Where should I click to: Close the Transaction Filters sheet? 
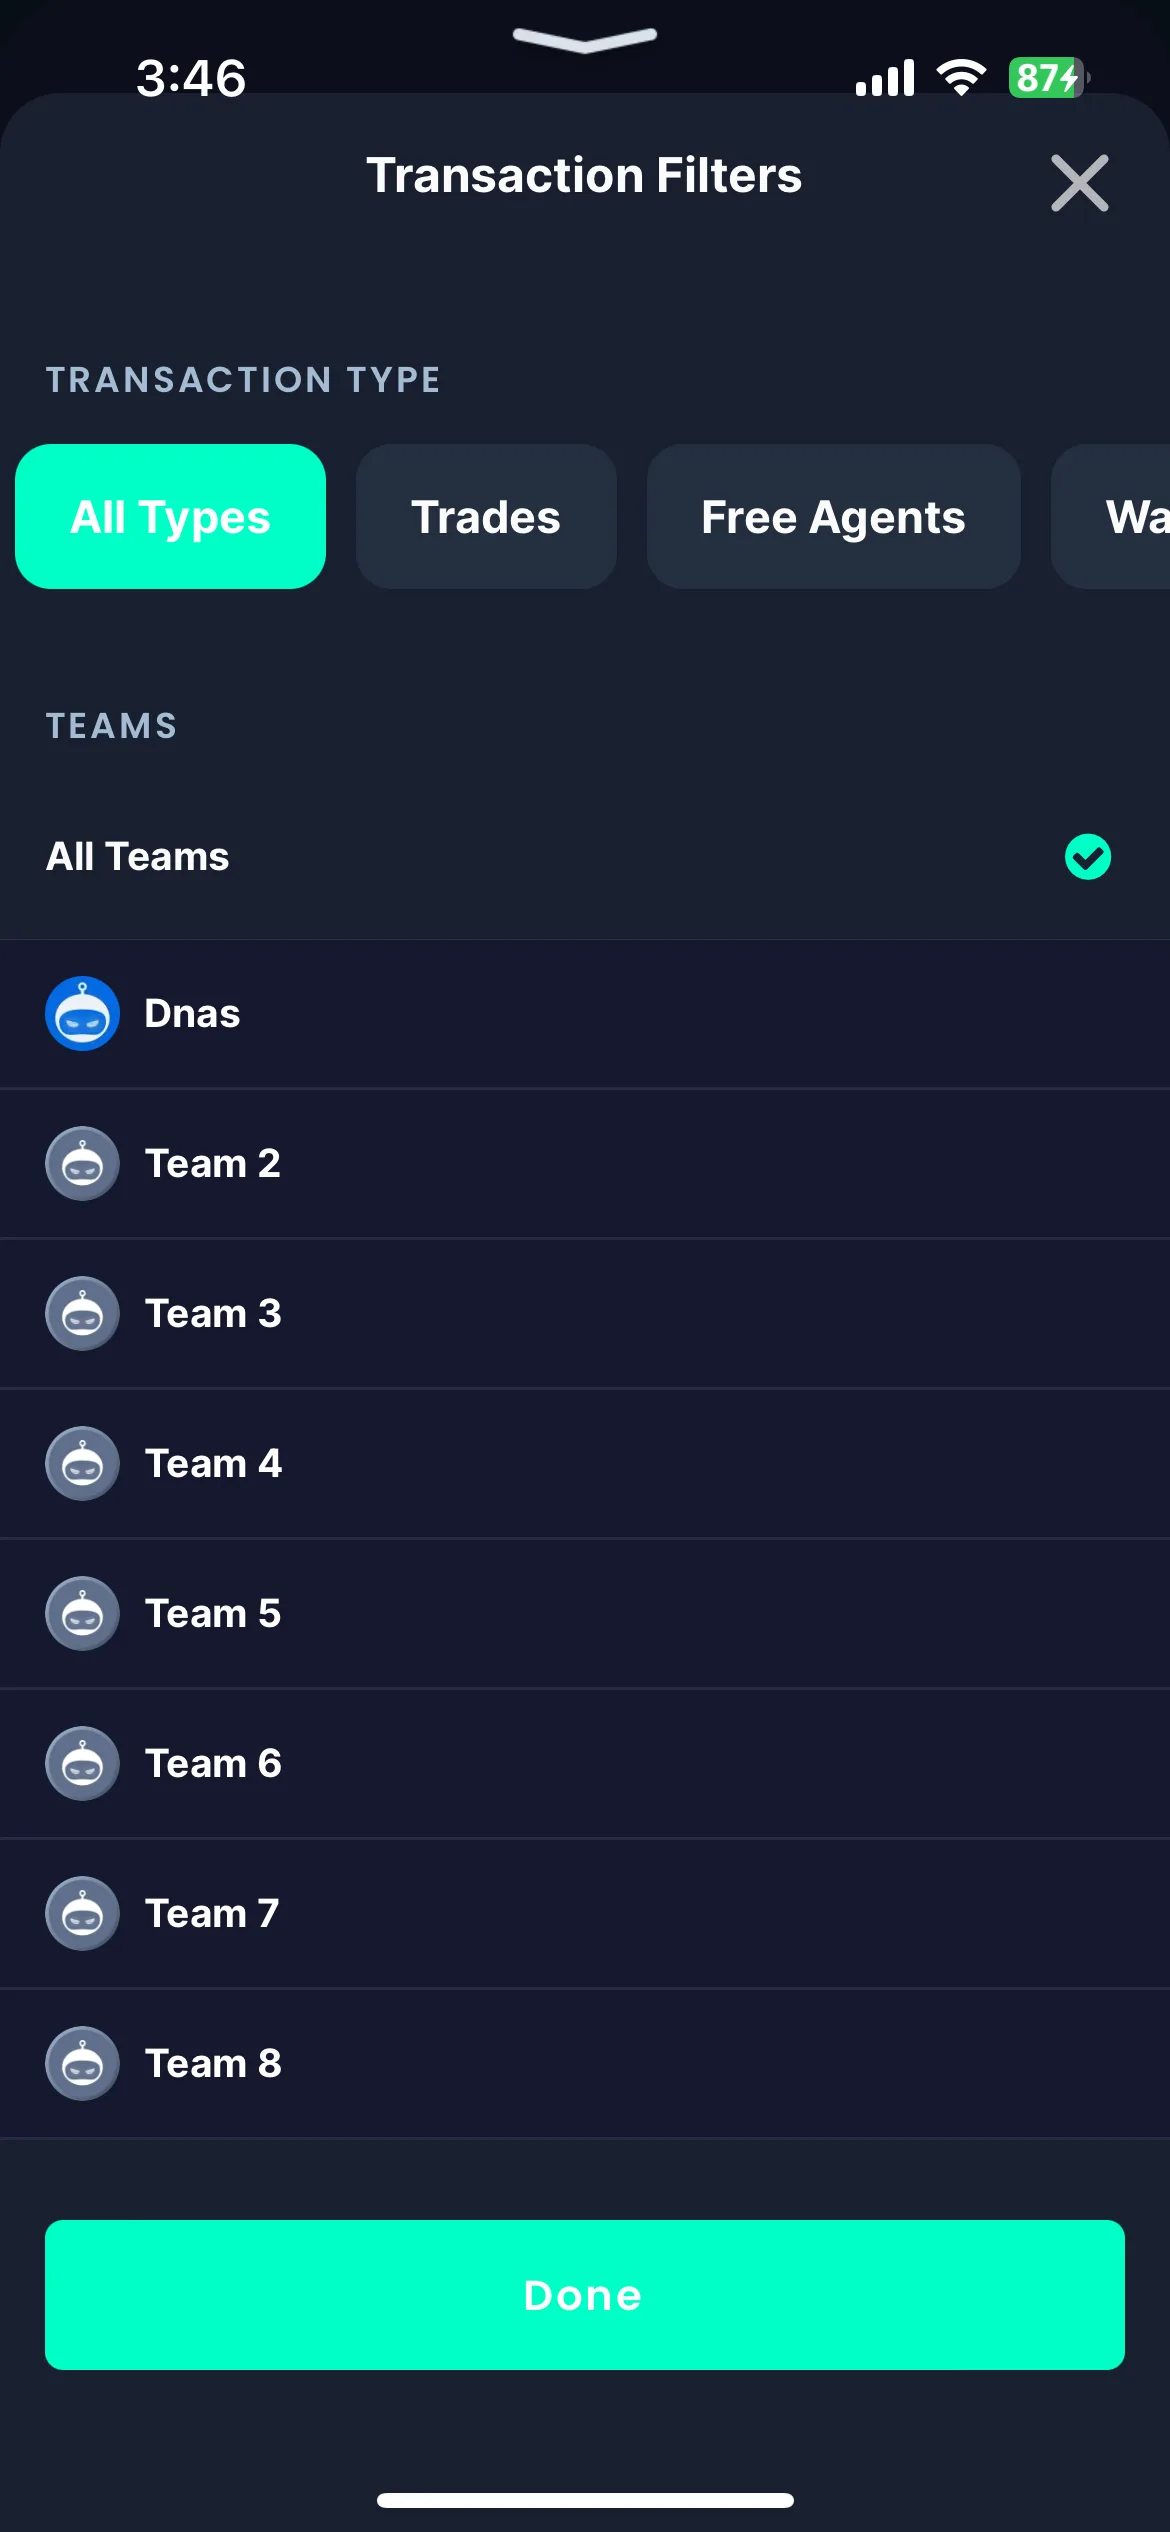tap(1080, 183)
